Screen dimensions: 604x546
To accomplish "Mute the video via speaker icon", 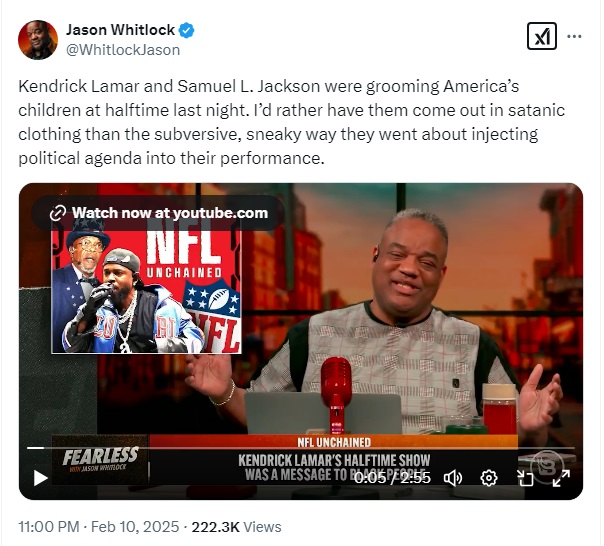I will pyautogui.click(x=453, y=478).
